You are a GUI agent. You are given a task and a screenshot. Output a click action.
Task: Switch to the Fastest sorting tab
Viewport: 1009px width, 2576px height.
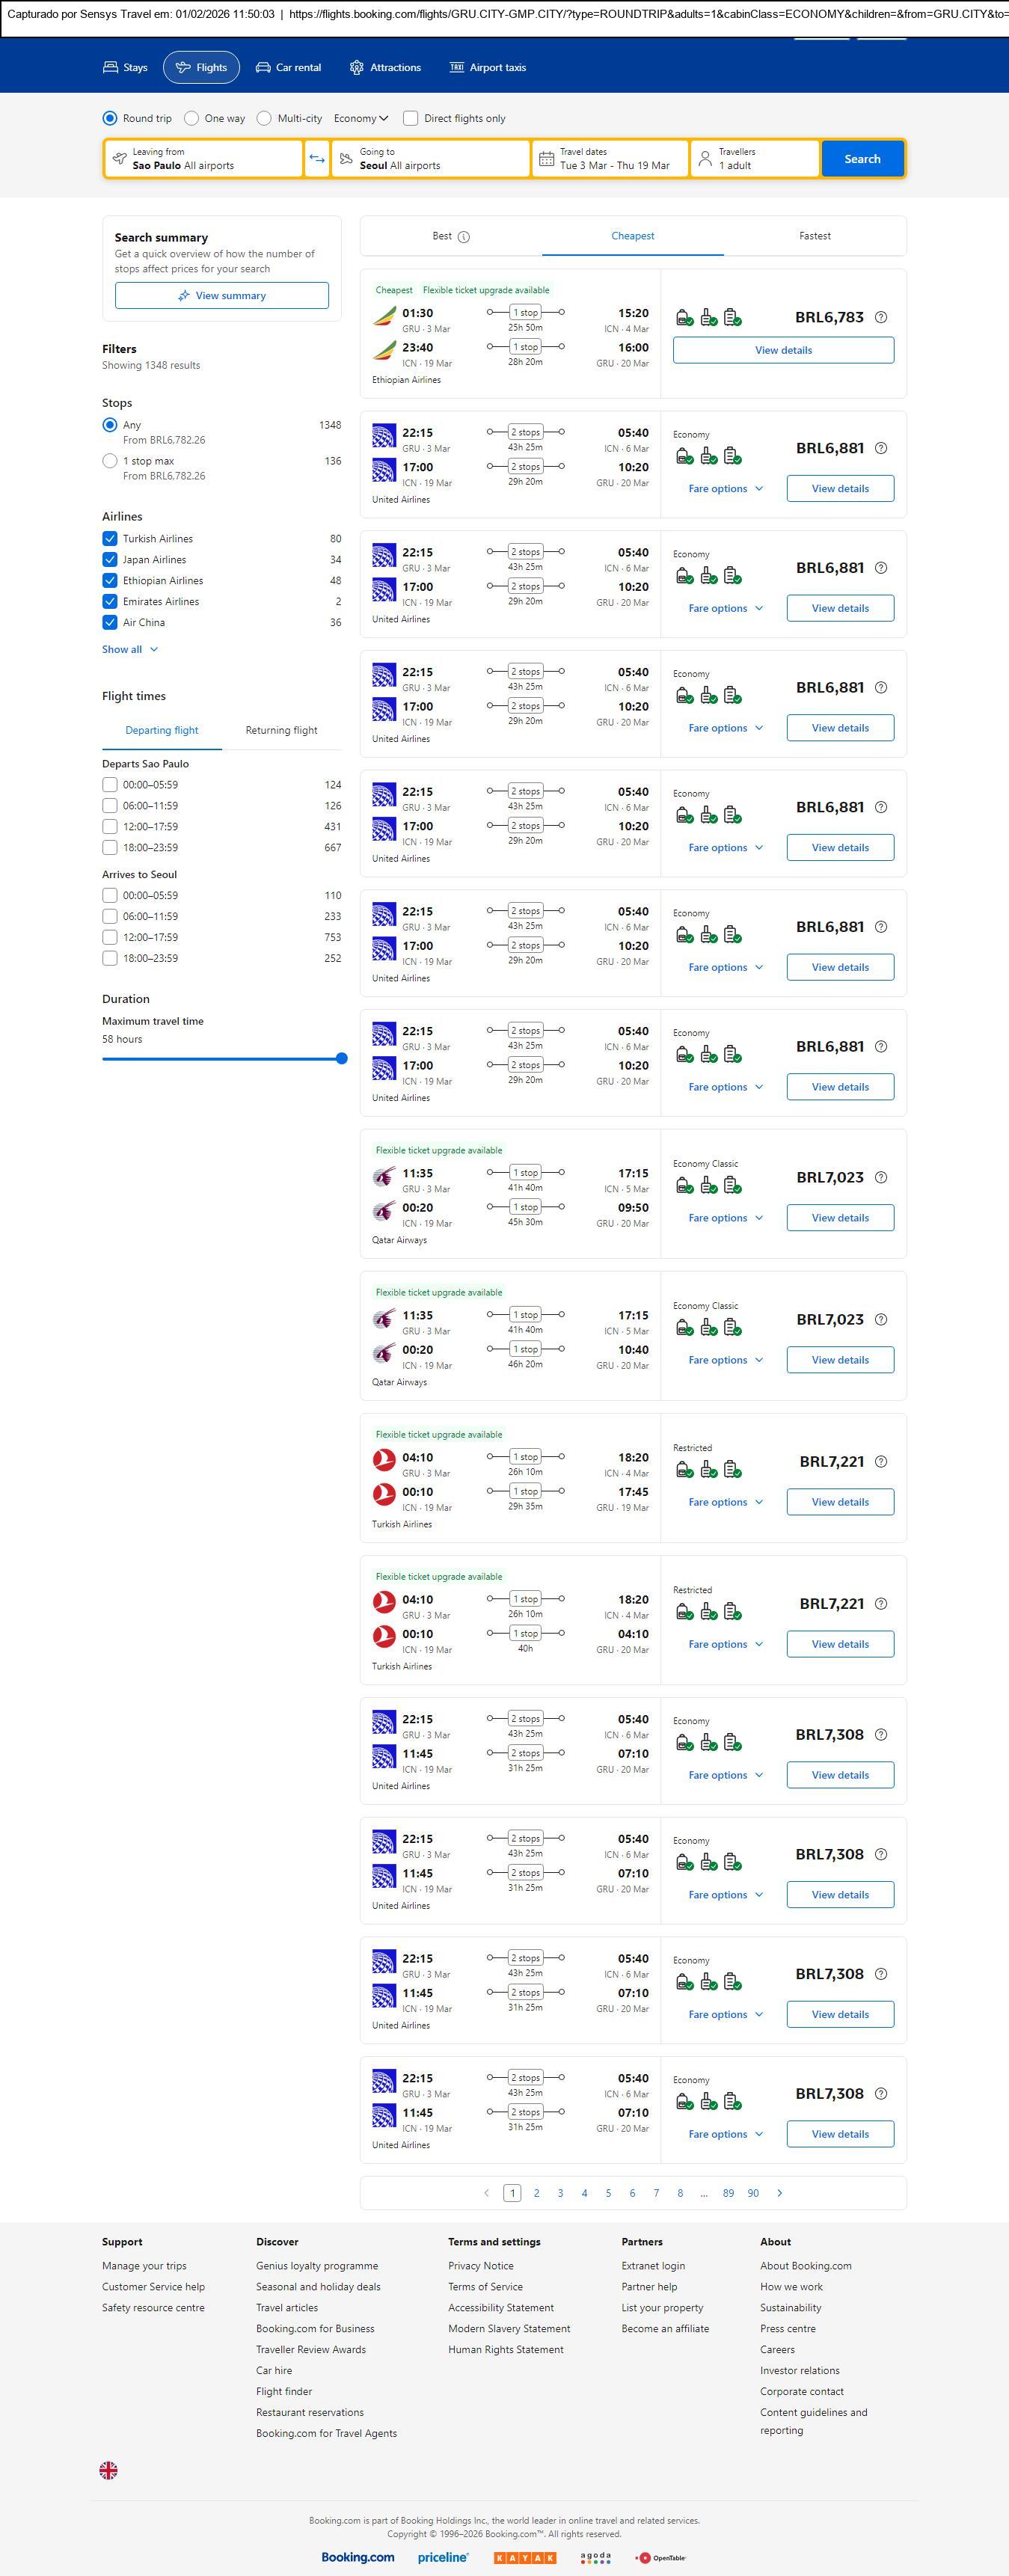[814, 236]
